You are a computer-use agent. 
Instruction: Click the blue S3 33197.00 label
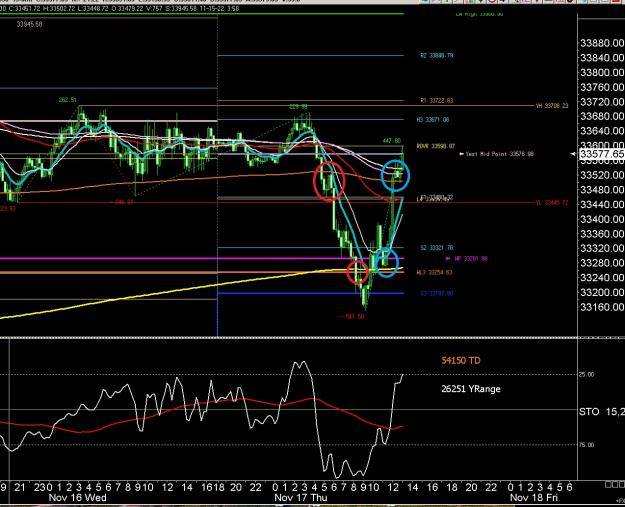[x=436, y=293]
